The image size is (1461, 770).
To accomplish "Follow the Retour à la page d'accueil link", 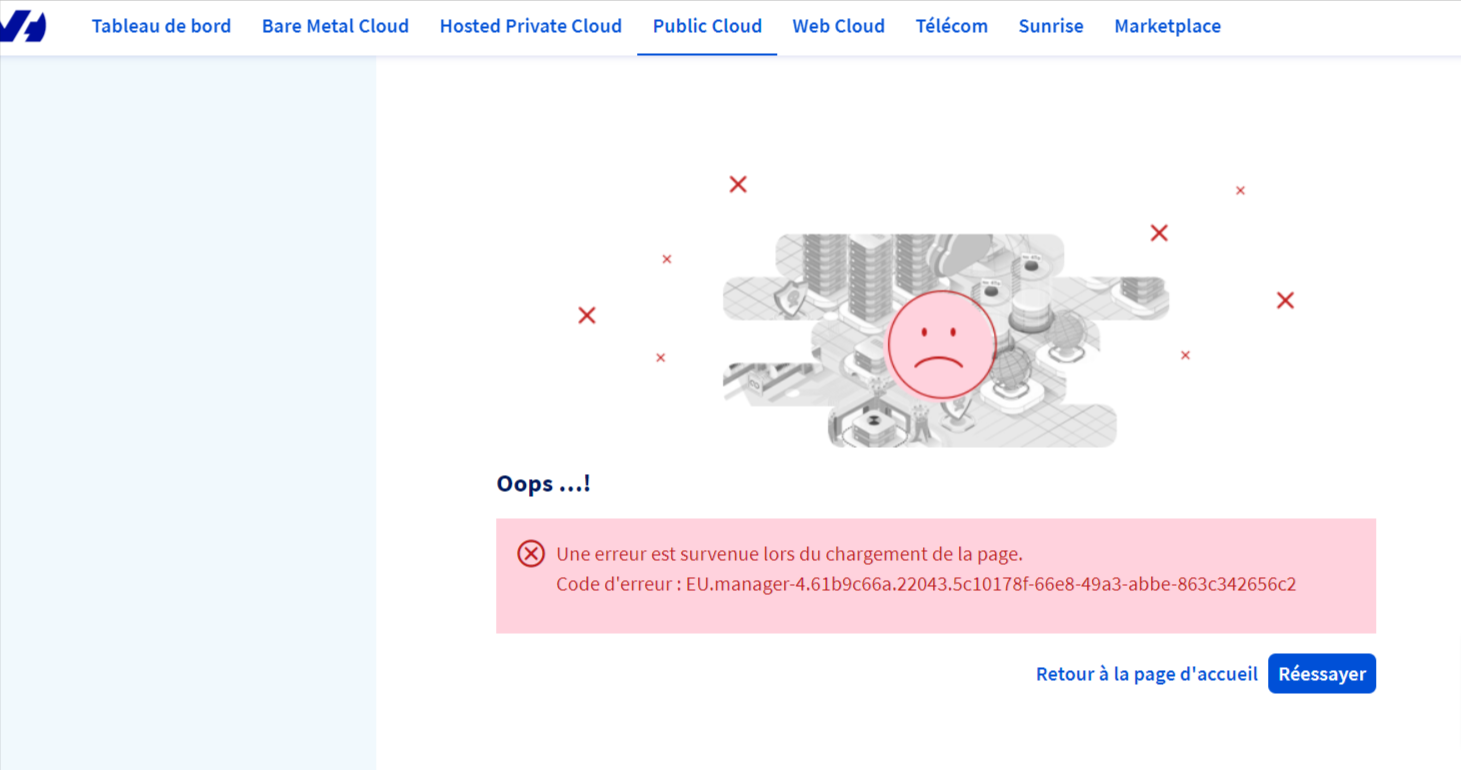I will [1146, 674].
